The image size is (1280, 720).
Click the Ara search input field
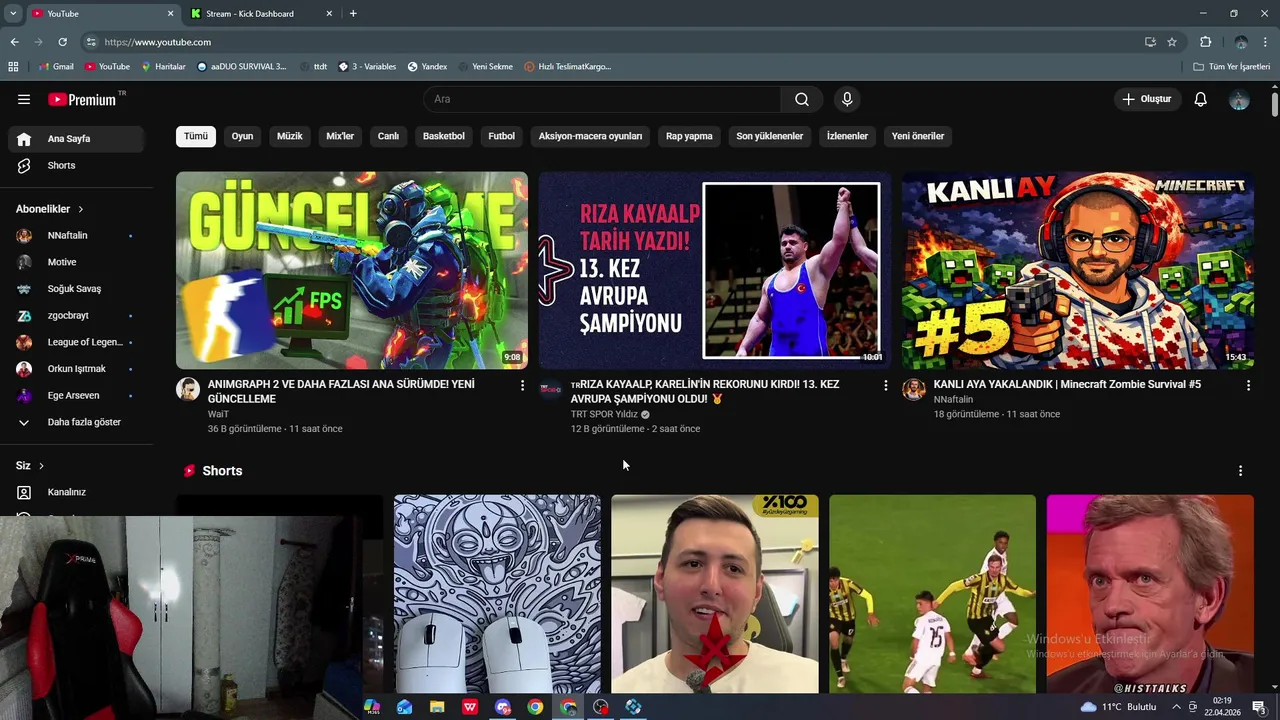pos(602,99)
